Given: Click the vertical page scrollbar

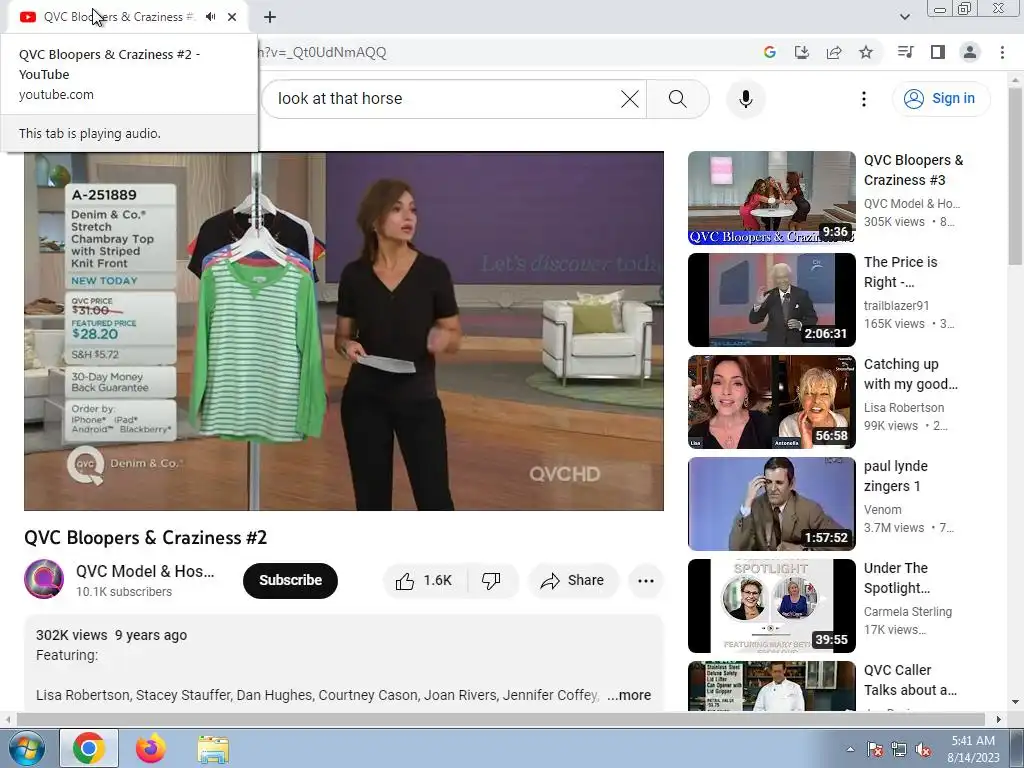Looking at the screenshot, I should point(1015,175).
